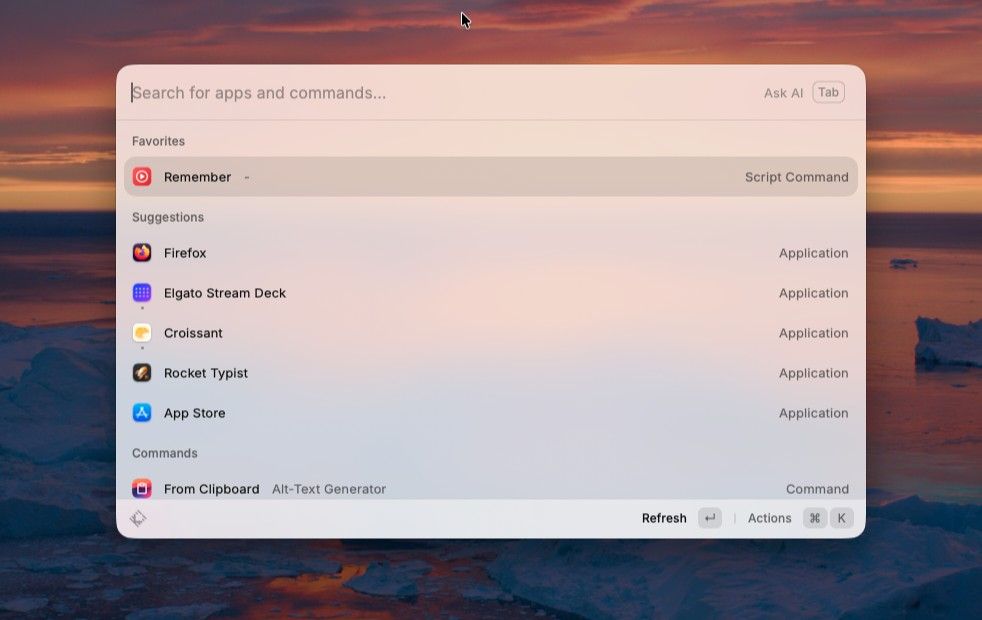Click the ⌘ key badge beside Actions
The height and width of the screenshot is (620, 982).
coord(814,518)
